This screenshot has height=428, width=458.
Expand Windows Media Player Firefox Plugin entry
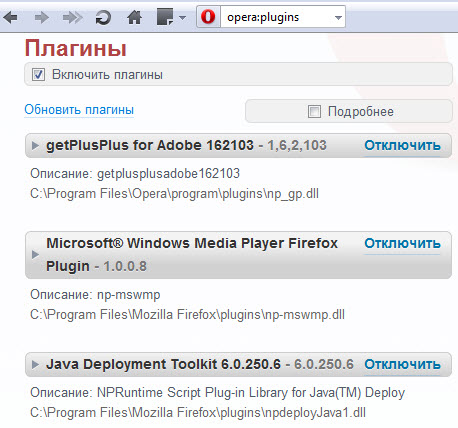[35, 255]
